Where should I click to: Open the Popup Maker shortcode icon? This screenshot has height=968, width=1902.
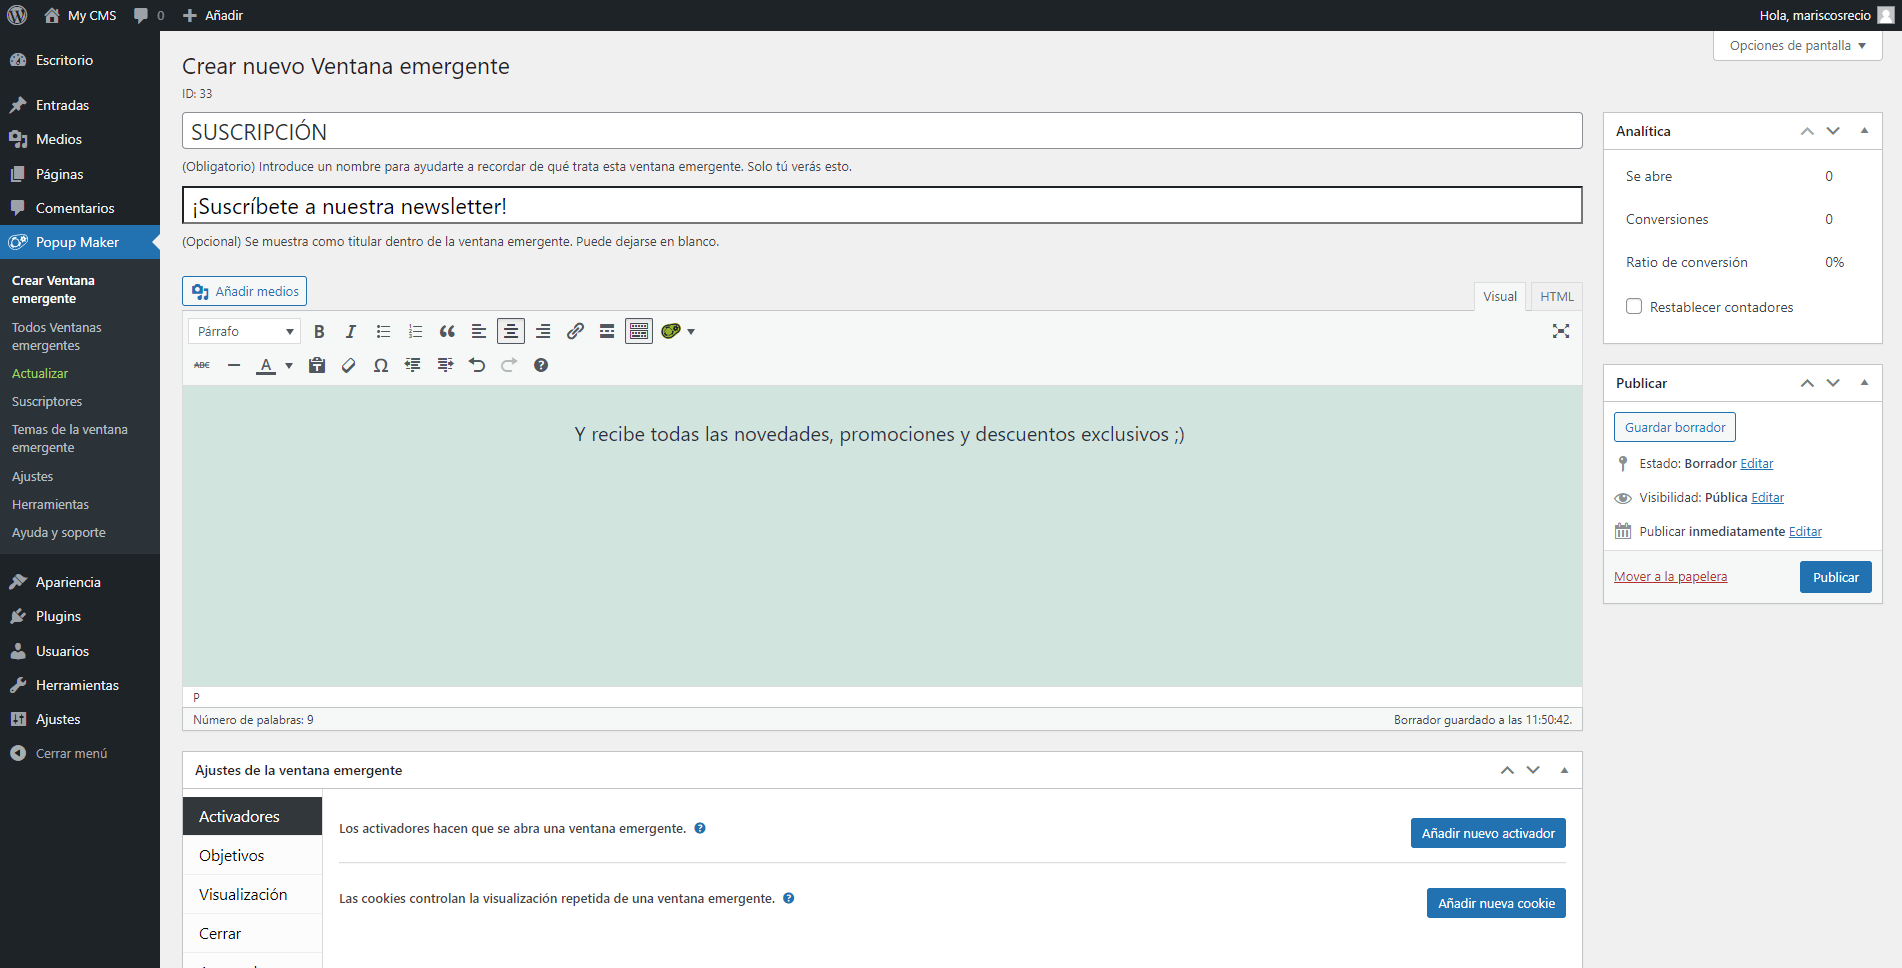(671, 331)
